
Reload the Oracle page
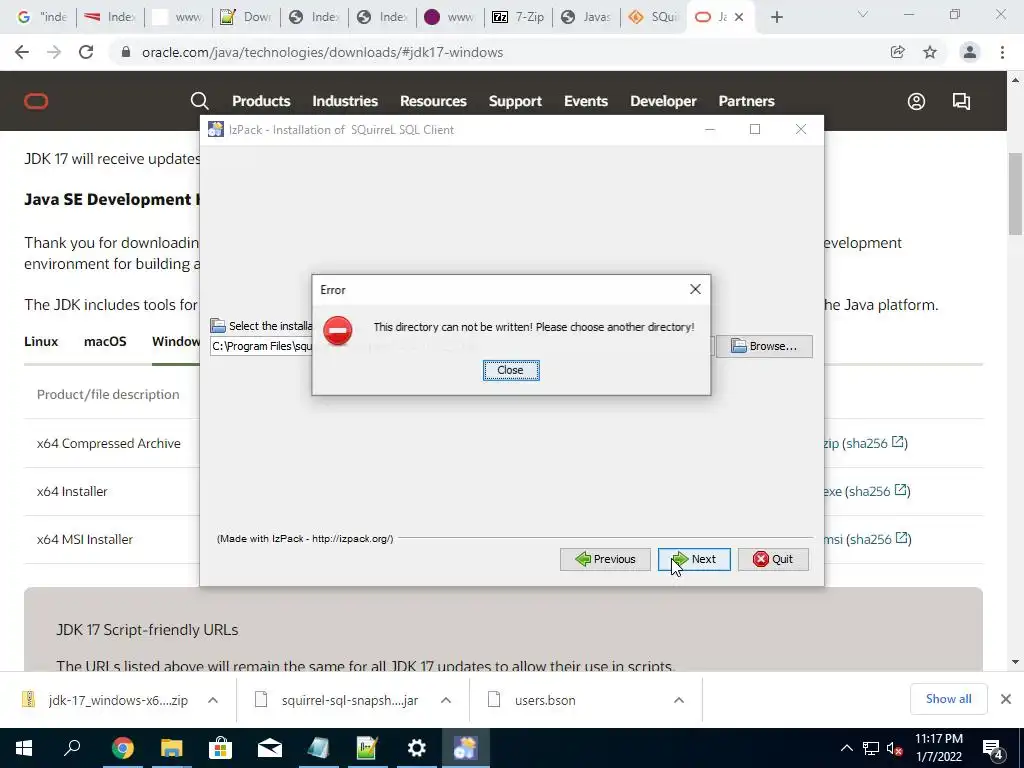(x=86, y=52)
